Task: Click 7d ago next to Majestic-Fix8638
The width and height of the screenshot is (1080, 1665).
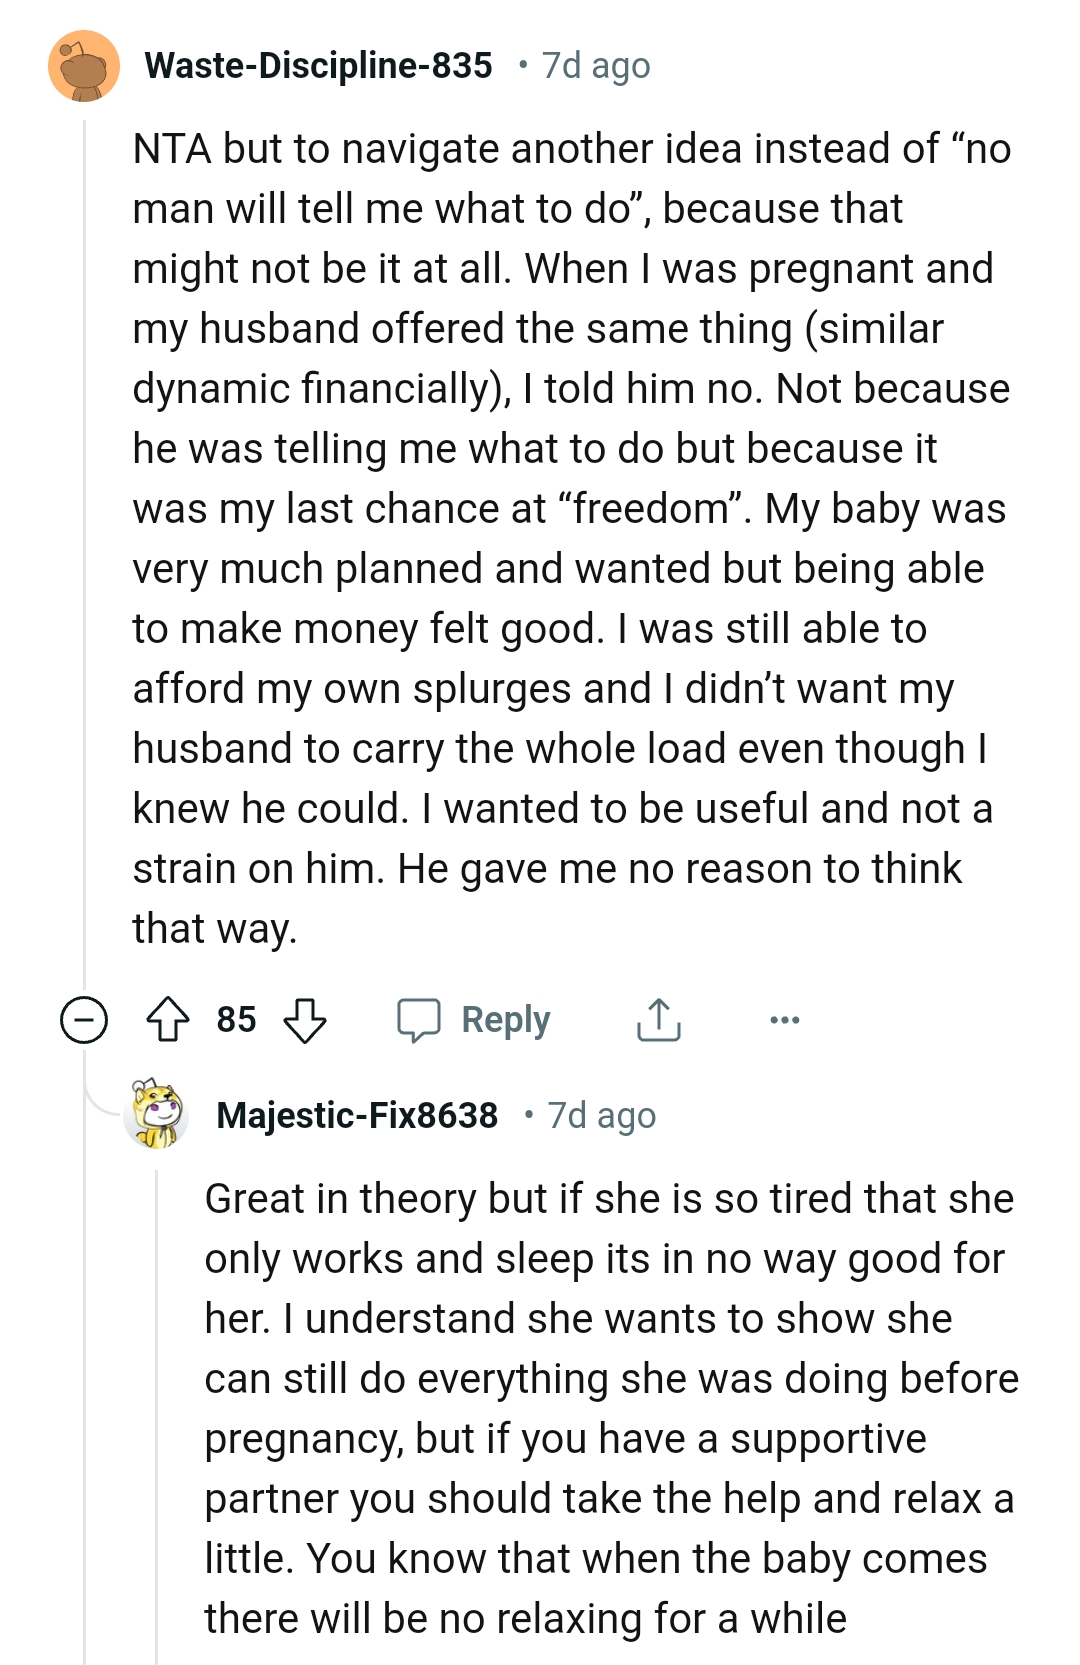Action: point(601,1115)
